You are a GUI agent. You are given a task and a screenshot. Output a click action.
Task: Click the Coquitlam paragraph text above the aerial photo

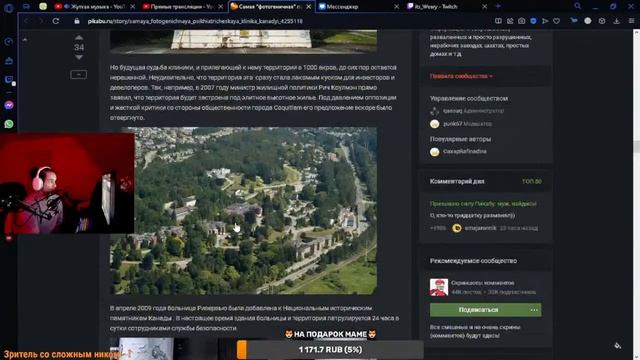[253, 92]
